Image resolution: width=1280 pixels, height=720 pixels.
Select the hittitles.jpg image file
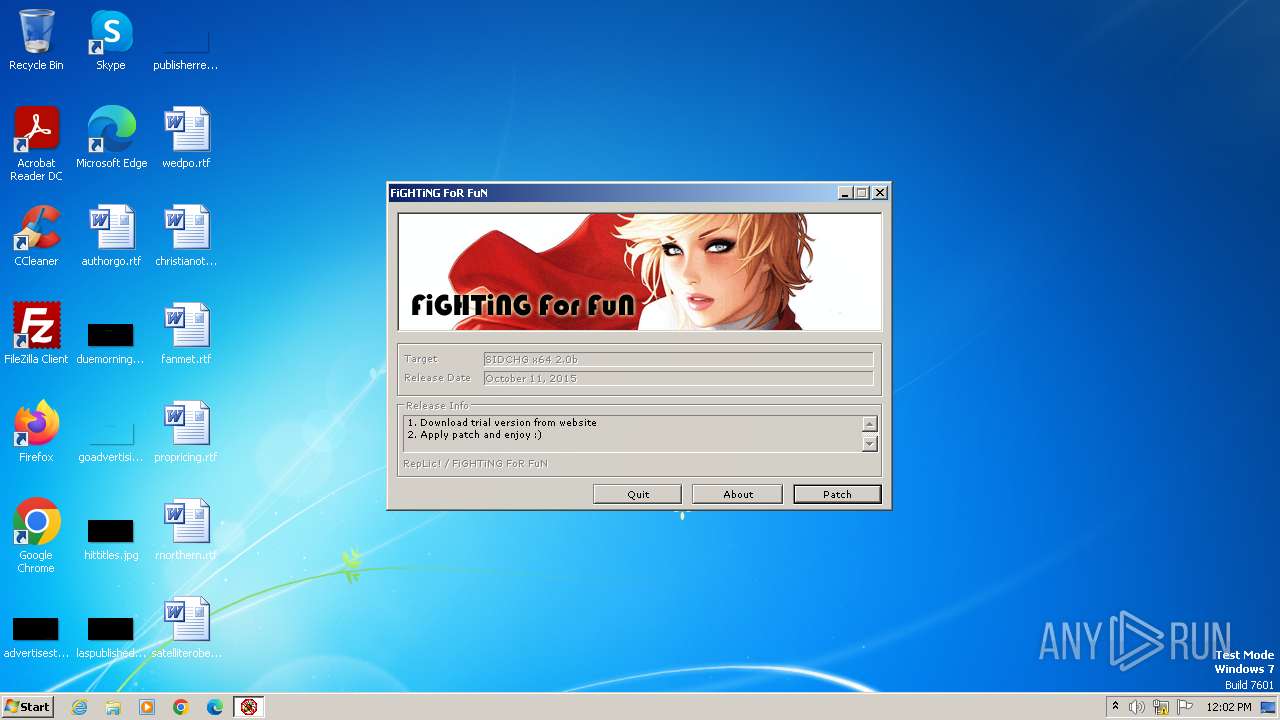click(x=111, y=538)
